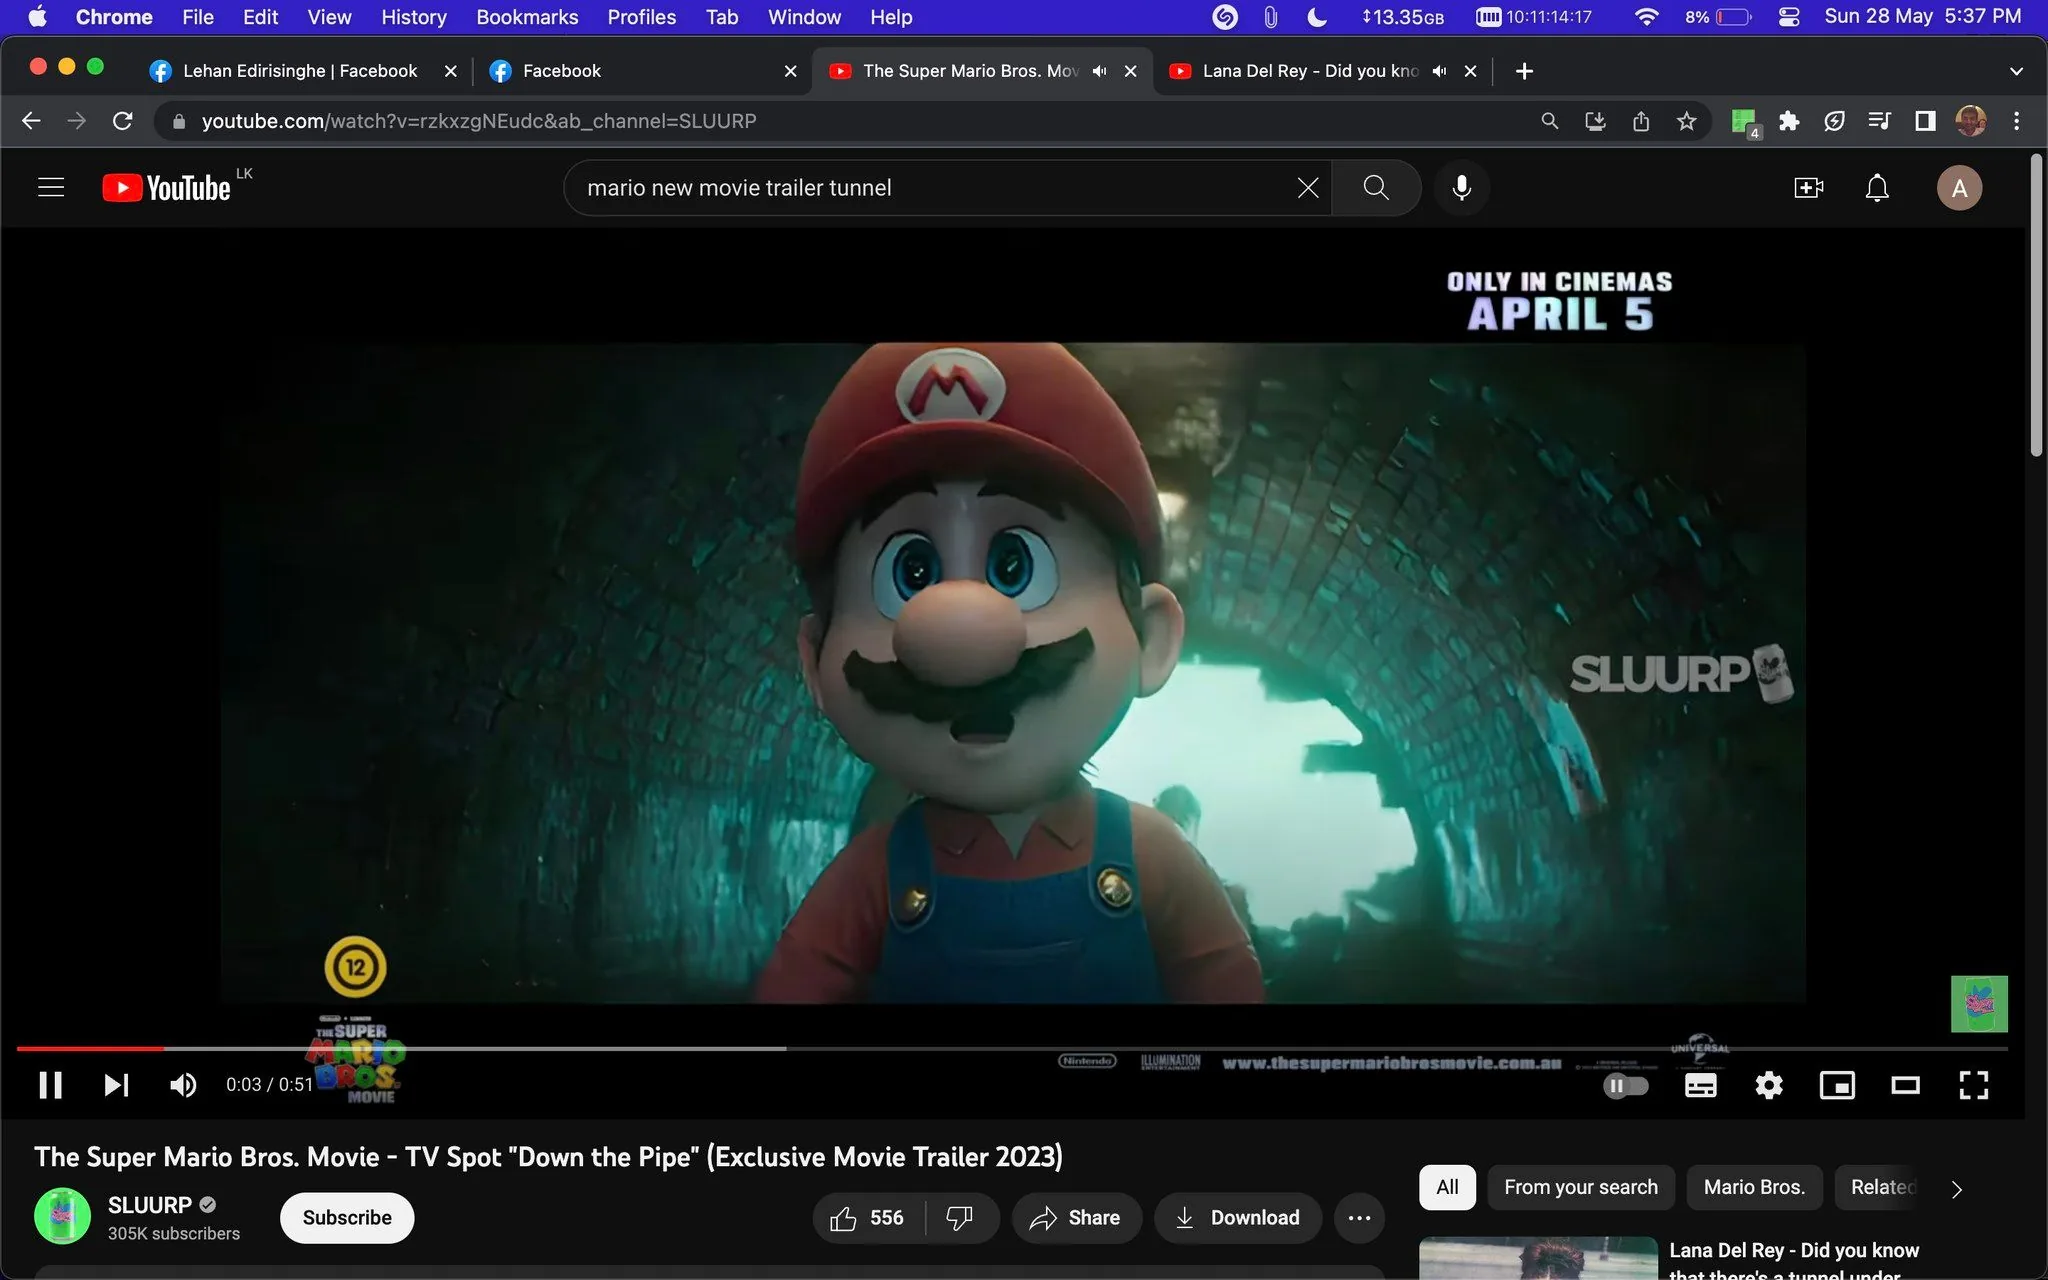Subscribe to the SLUURP channel

point(346,1218)
